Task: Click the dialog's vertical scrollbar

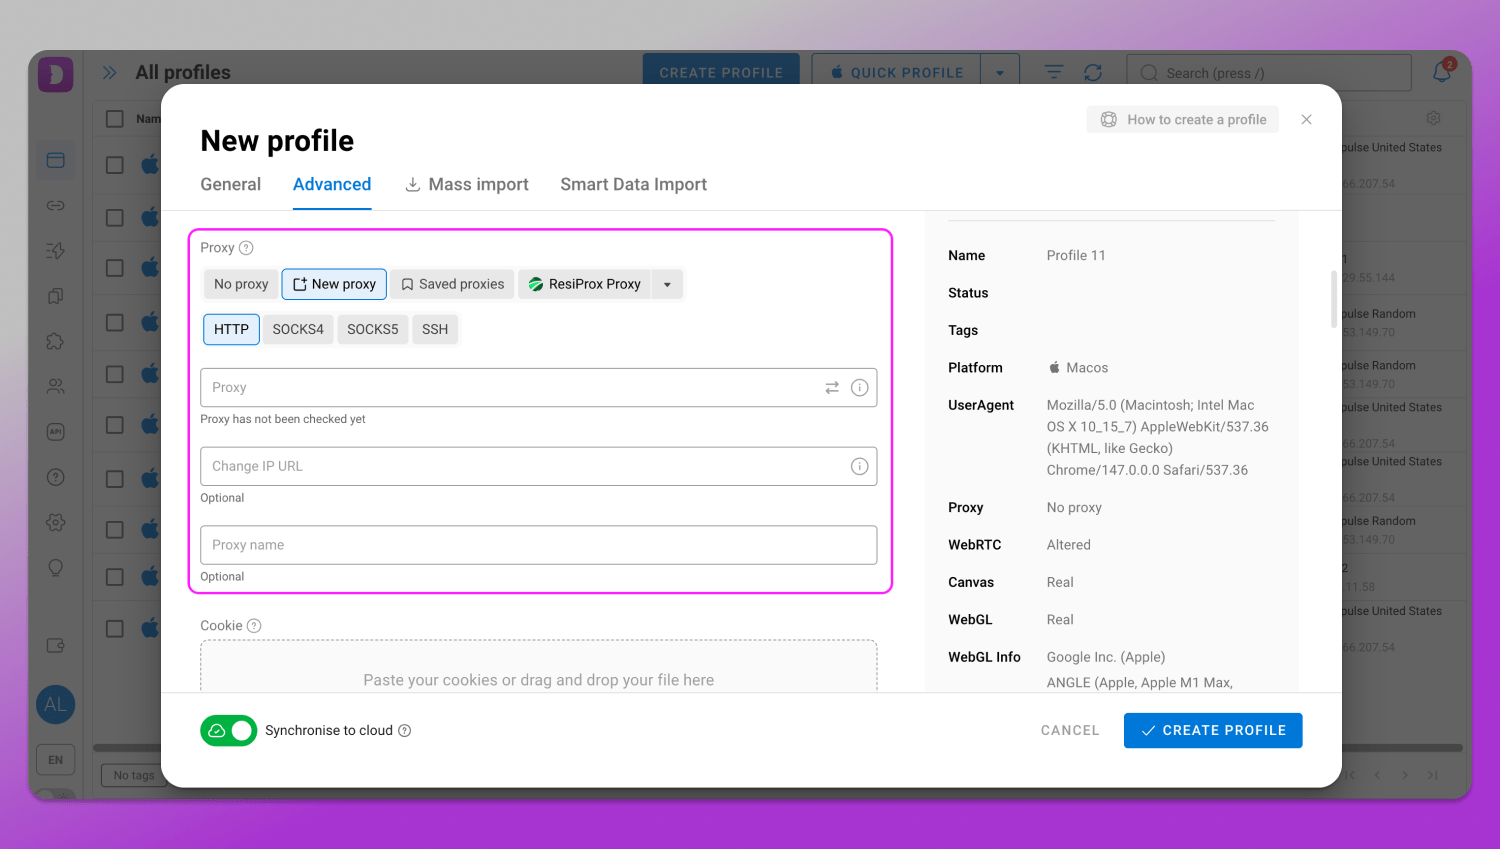Action: [1333, 299]
